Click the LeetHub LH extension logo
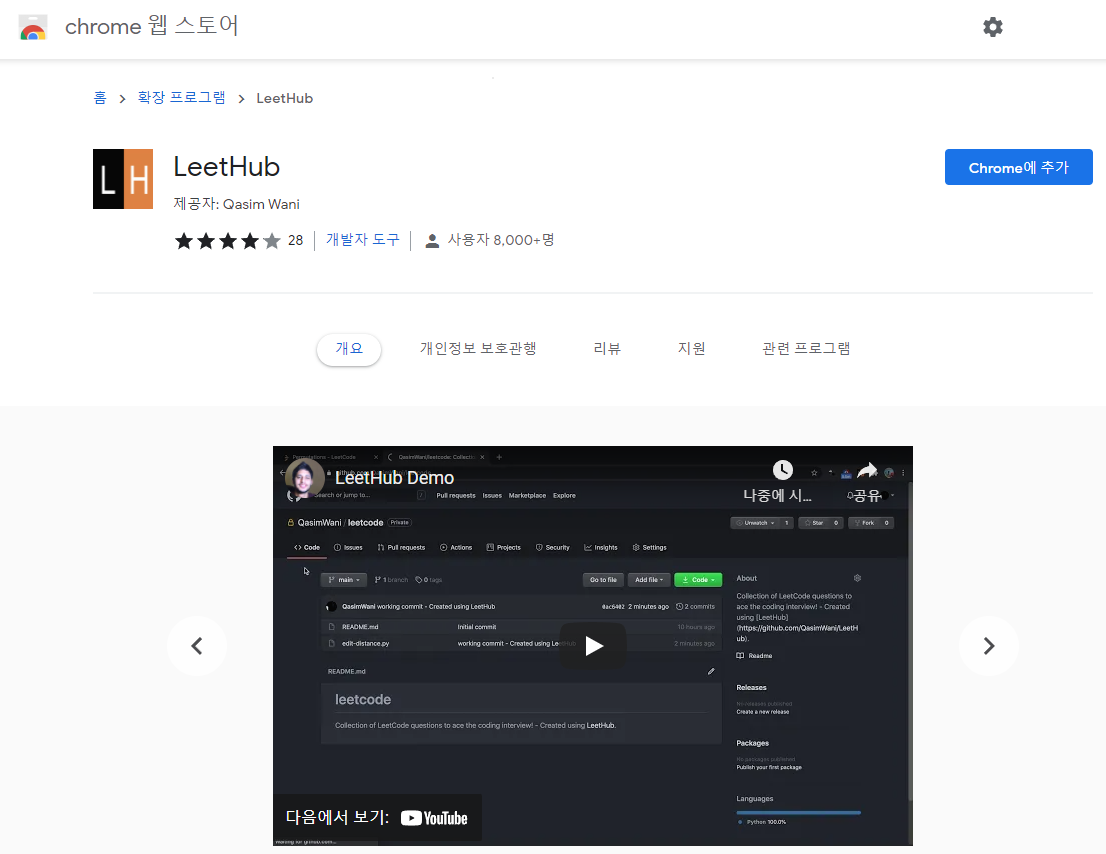Image resolution: width=1106 pixels, height=854 pixels. click(123, 179)
